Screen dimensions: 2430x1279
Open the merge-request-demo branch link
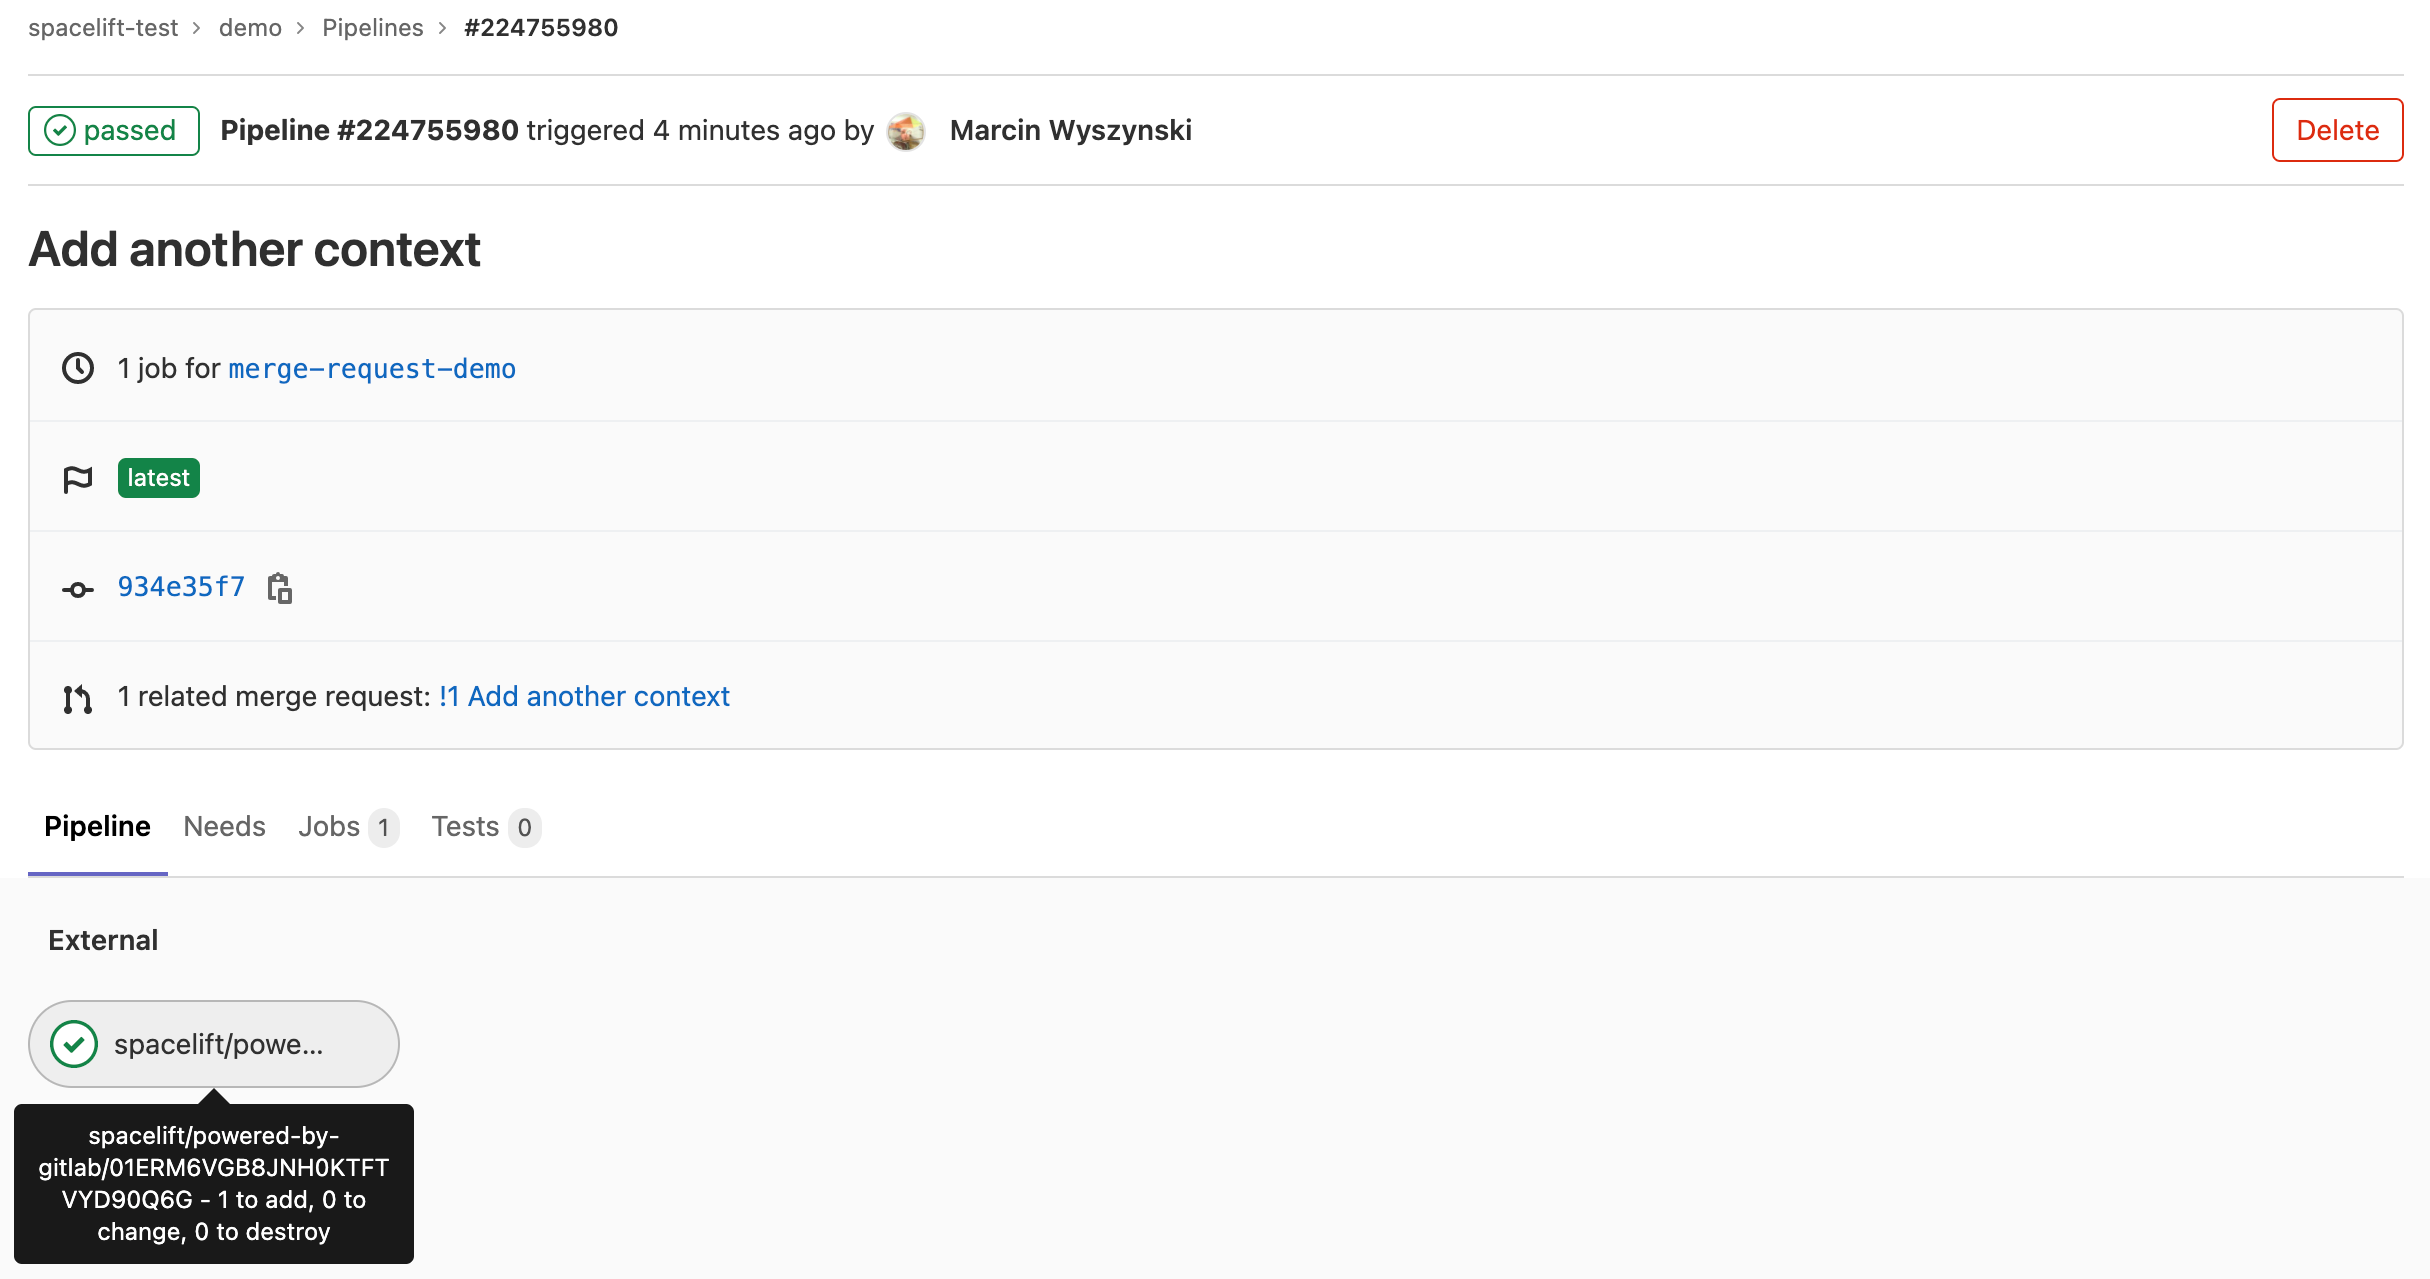[372, 369]
